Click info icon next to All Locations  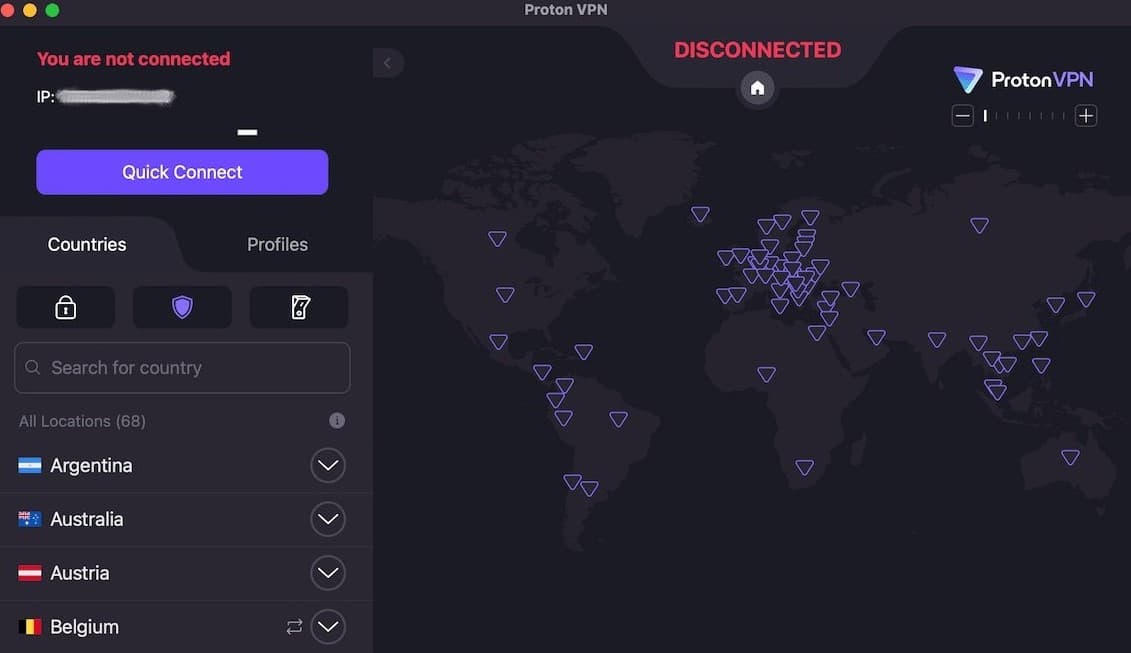click(337, 421)
